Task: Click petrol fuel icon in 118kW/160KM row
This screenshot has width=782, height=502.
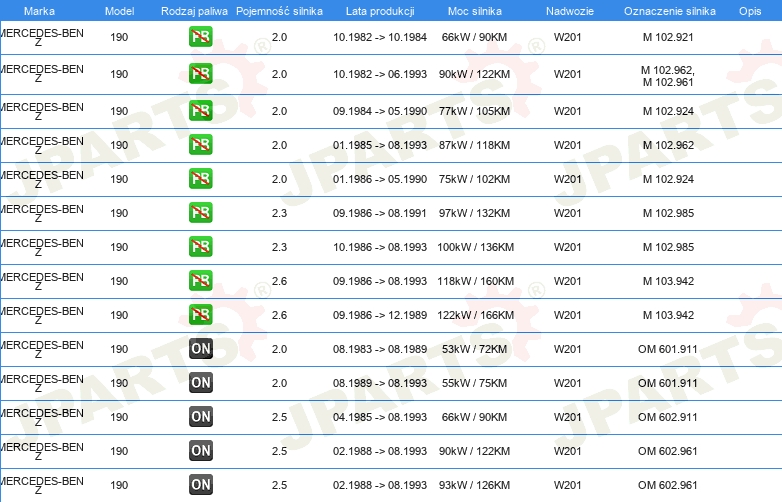Action: [x=200, y=281]
